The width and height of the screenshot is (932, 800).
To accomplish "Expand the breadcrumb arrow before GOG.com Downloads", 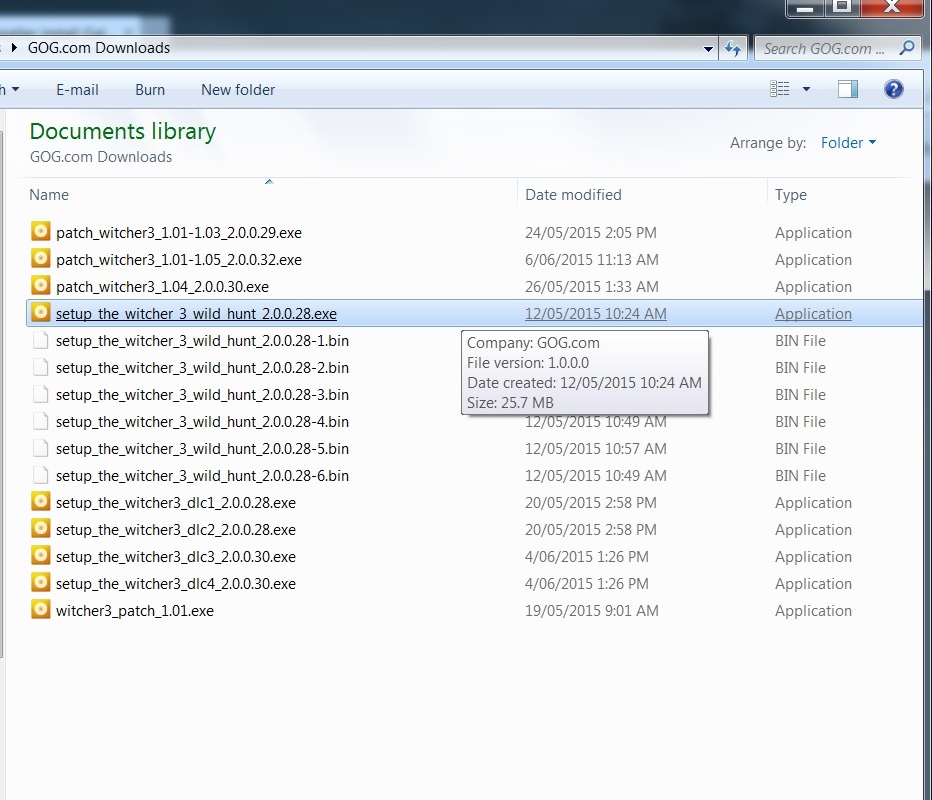I will tap(14, 48).
